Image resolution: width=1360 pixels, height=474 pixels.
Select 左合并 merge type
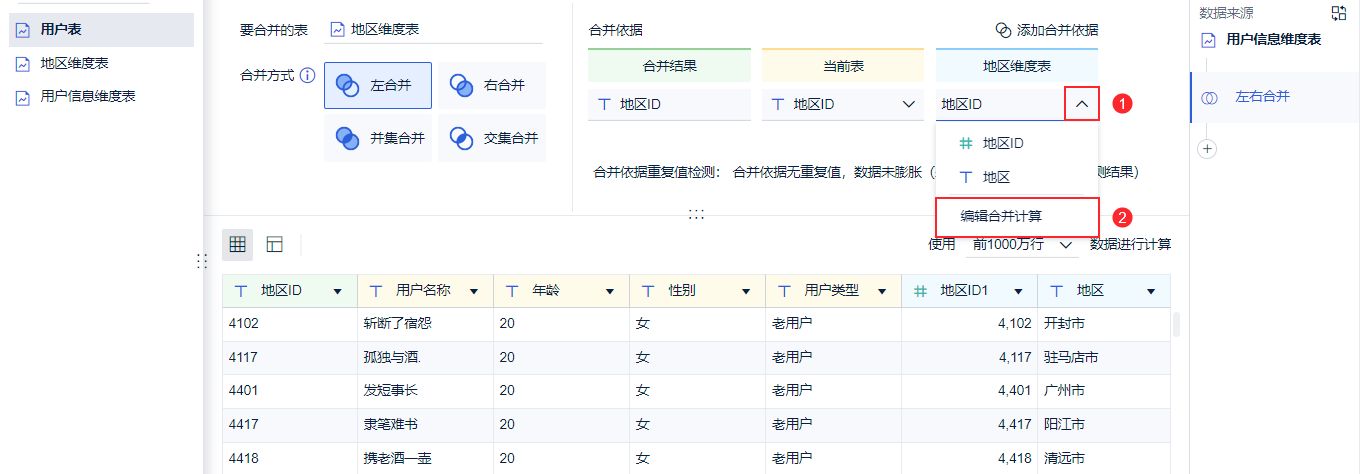point(378,85)
